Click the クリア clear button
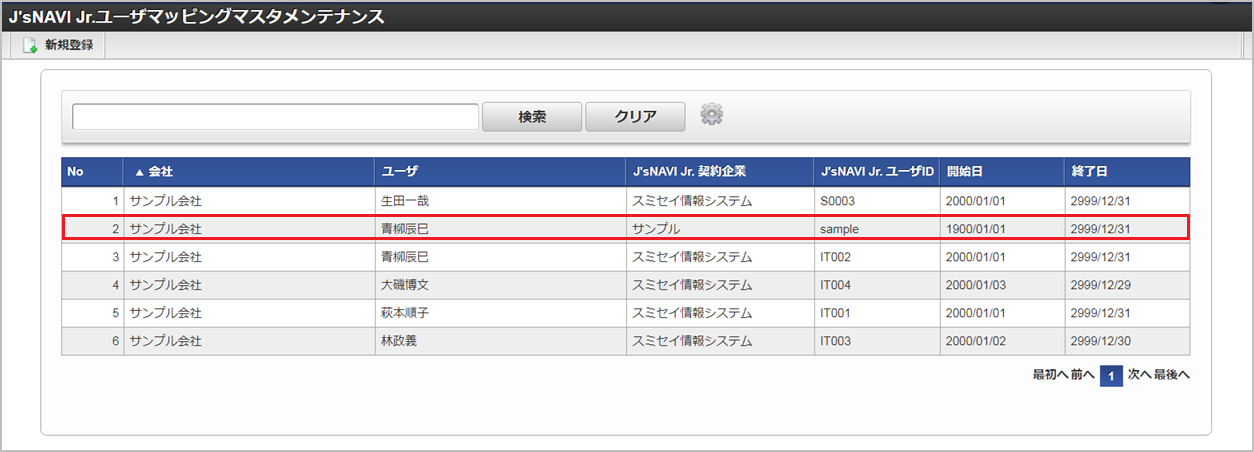Viewport: 1254px width, 452px height. [x=635, y=117]
